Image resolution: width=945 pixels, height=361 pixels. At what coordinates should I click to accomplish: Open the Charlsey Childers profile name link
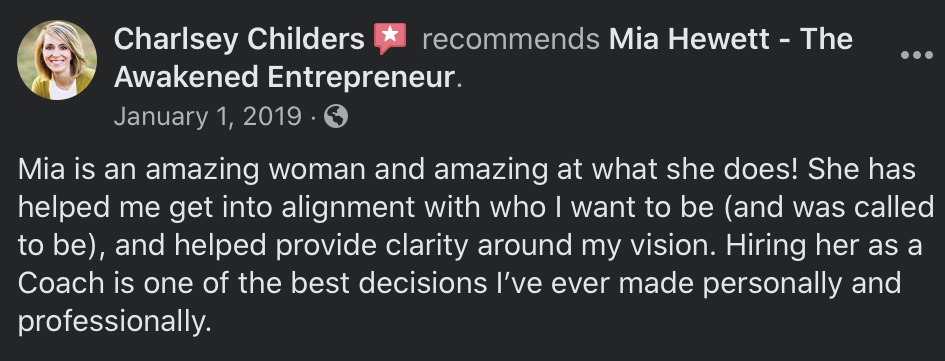point(239,40)
